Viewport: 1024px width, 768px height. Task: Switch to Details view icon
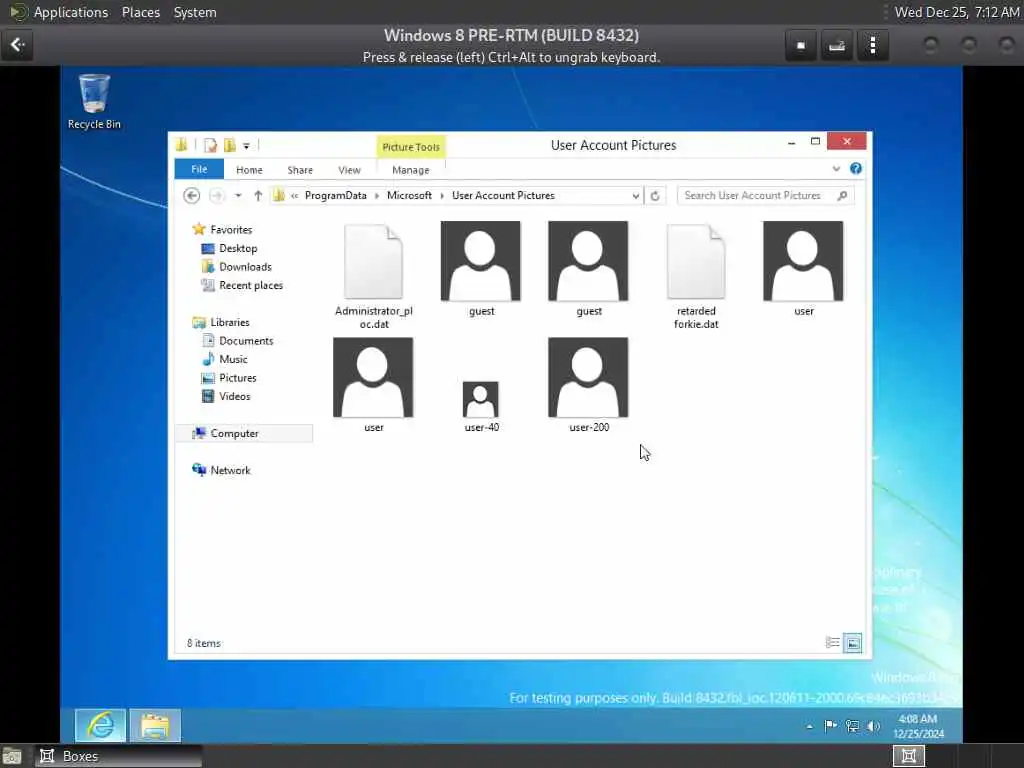click(833, 643)
